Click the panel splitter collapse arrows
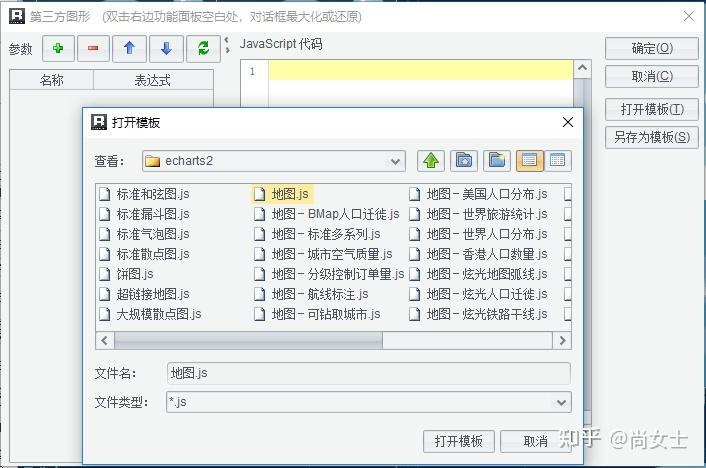Image resolution: width=706 pixels, height=468 pixels. [227, 45]
